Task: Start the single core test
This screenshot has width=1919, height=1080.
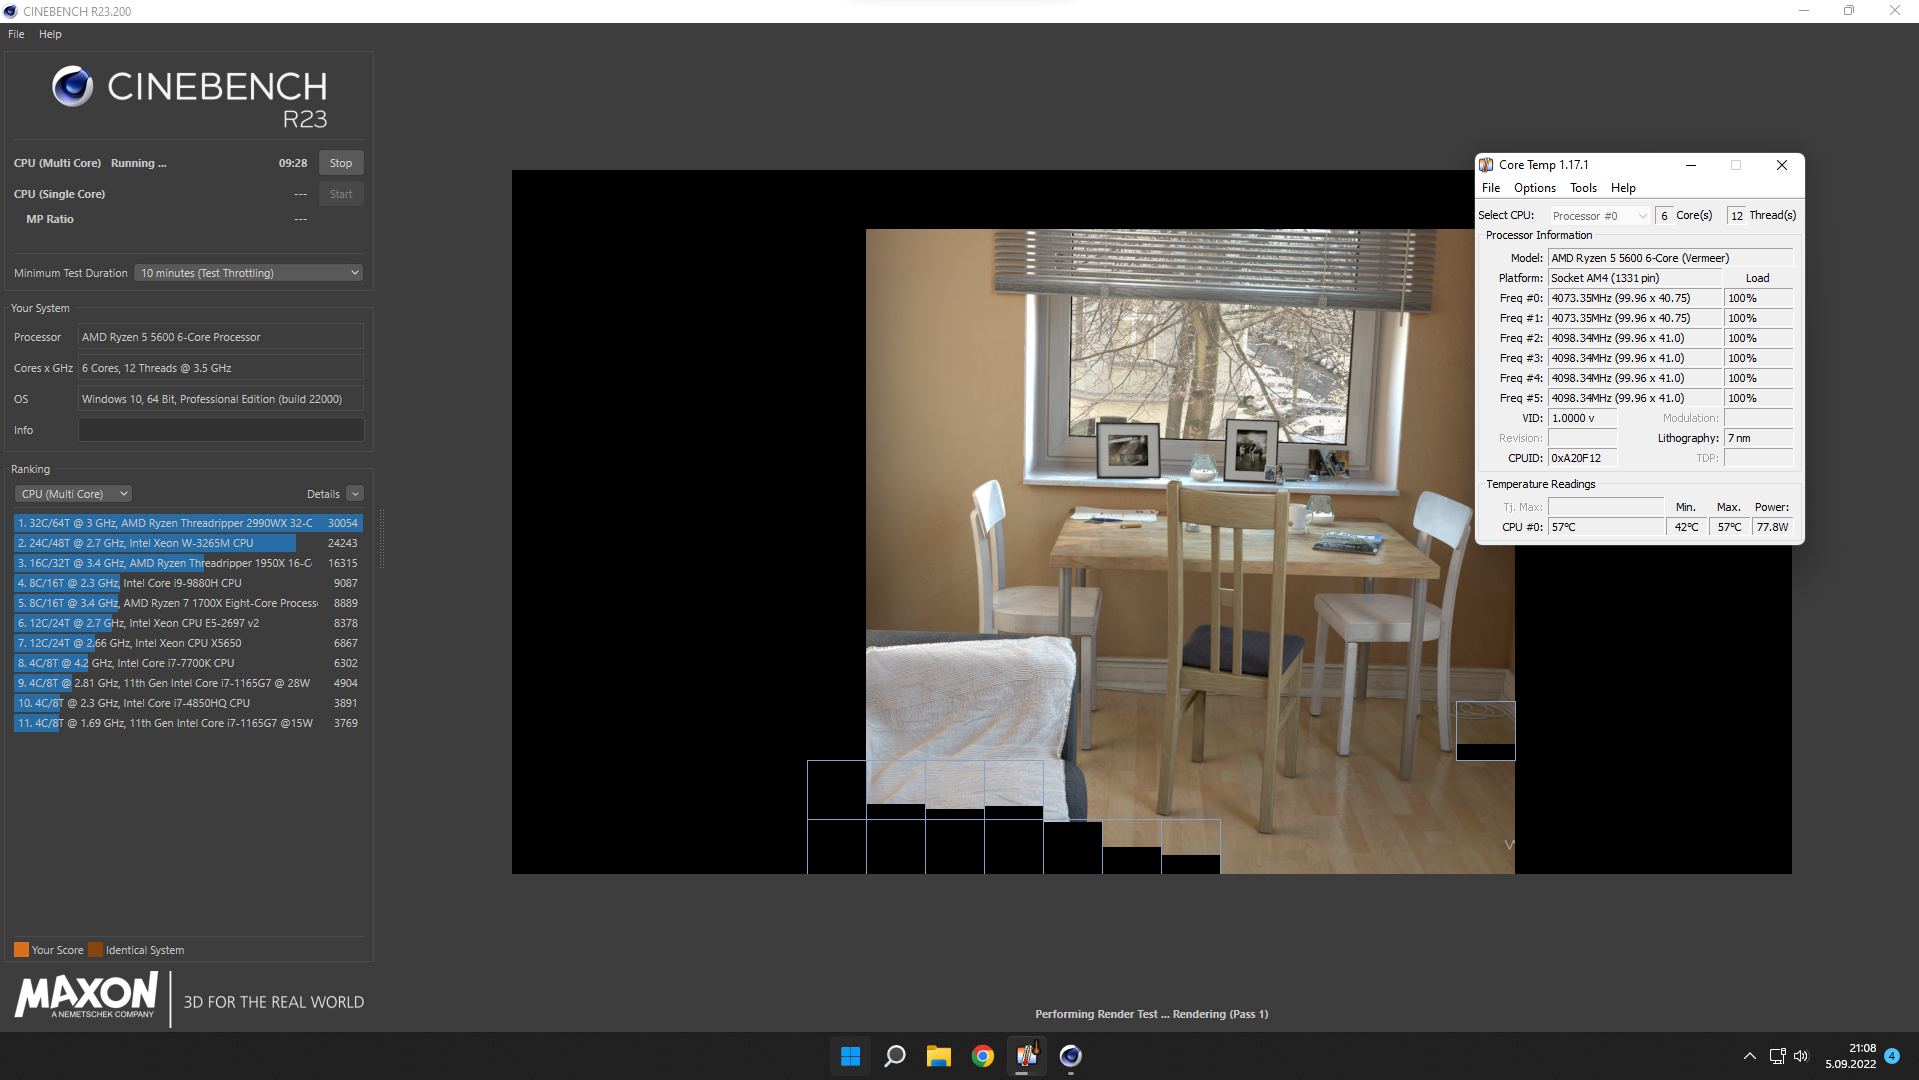Action: [341, 194]
